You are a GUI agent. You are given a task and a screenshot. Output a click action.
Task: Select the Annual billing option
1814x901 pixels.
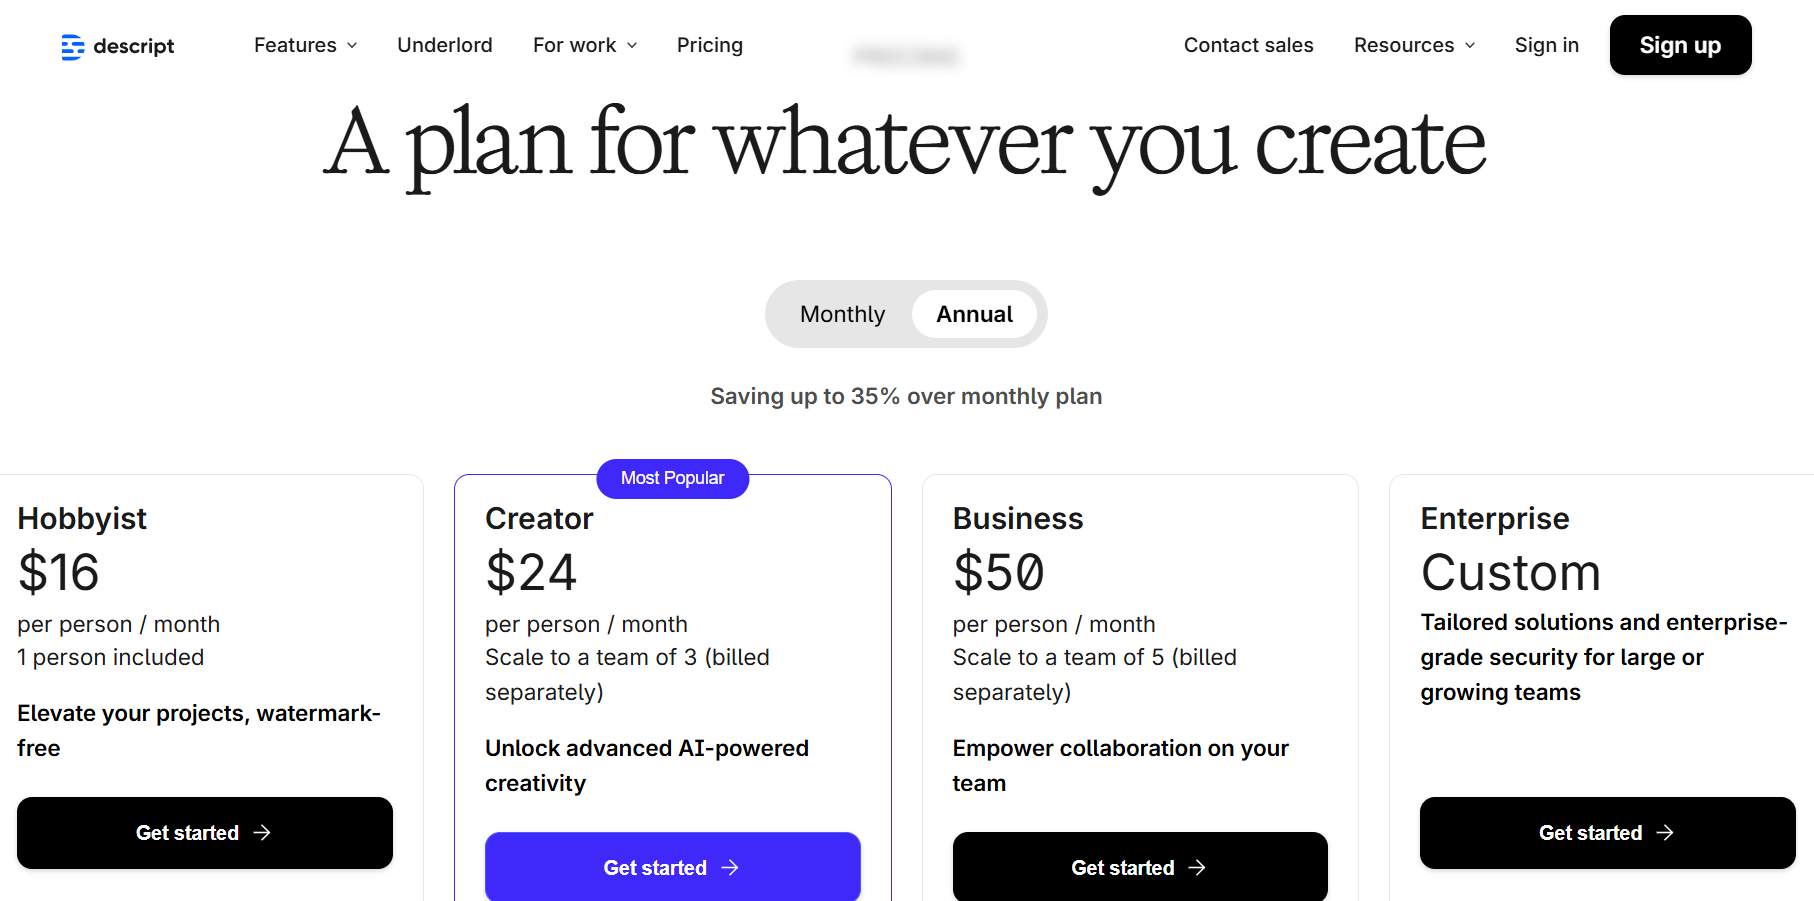974,314
